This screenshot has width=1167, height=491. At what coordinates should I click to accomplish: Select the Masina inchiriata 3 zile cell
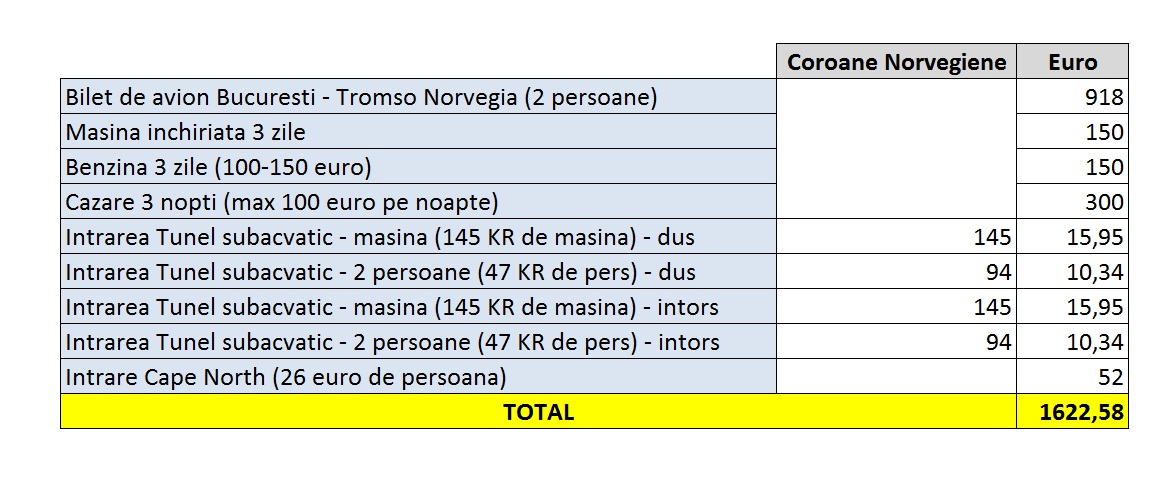click(x=418, y=132)
